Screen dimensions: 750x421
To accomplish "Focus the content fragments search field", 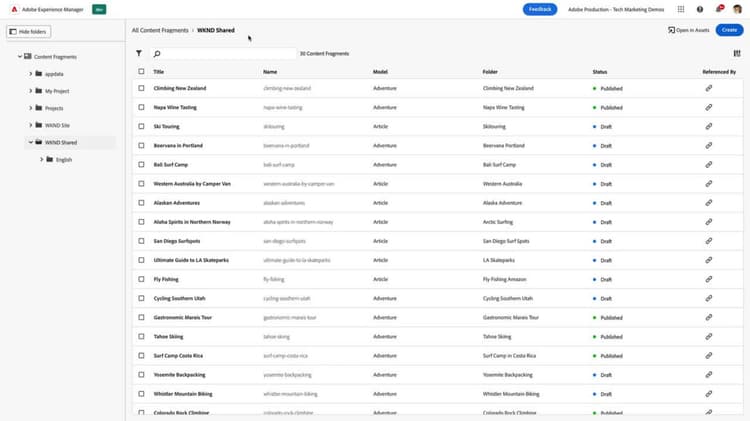I will tap(223, 54).
